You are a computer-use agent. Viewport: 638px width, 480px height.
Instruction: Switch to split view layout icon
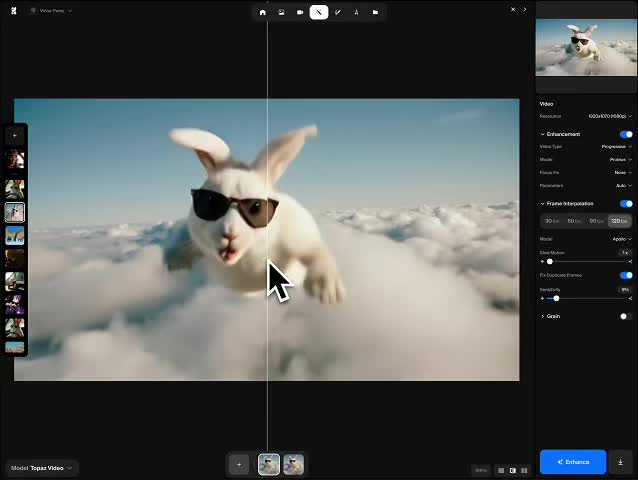pyautogui.click(x=513, y=470)
